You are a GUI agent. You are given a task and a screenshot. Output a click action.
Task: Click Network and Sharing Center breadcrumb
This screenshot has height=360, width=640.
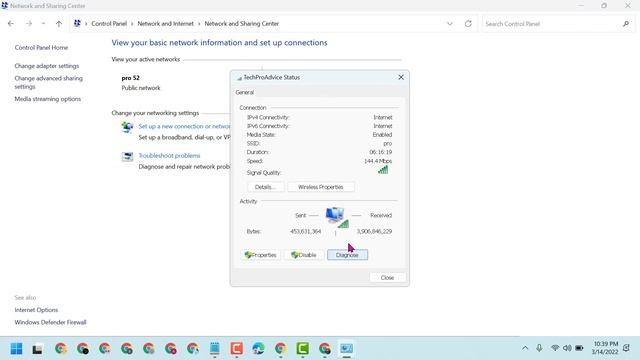pos(242,24)
